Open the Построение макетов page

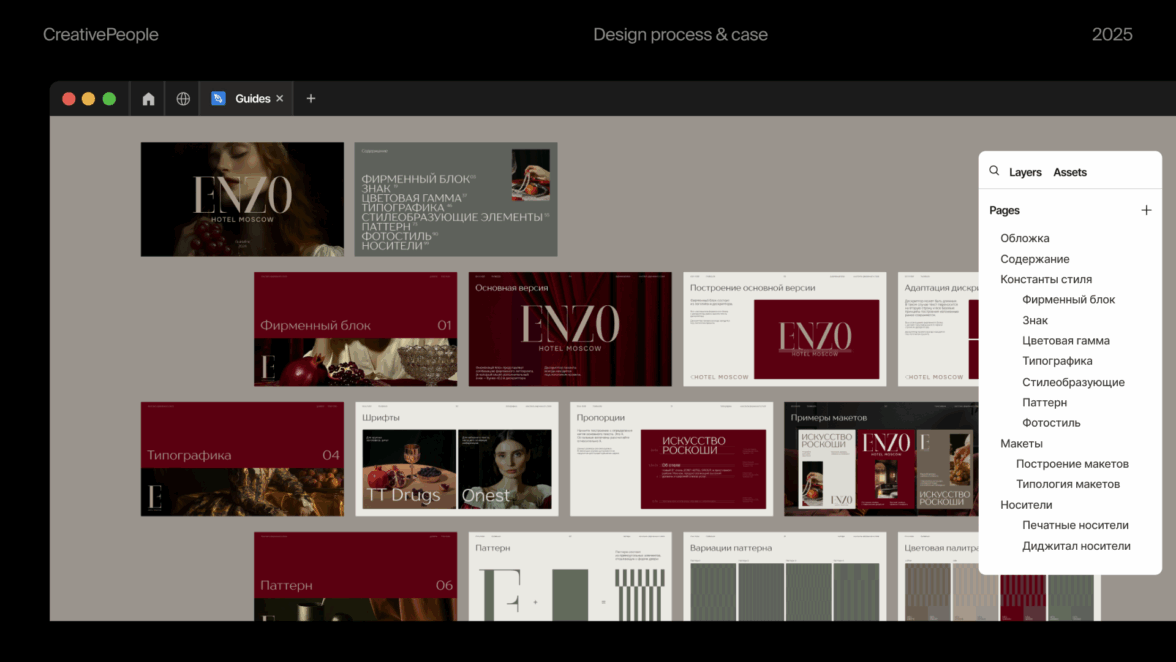(1072, 464)
